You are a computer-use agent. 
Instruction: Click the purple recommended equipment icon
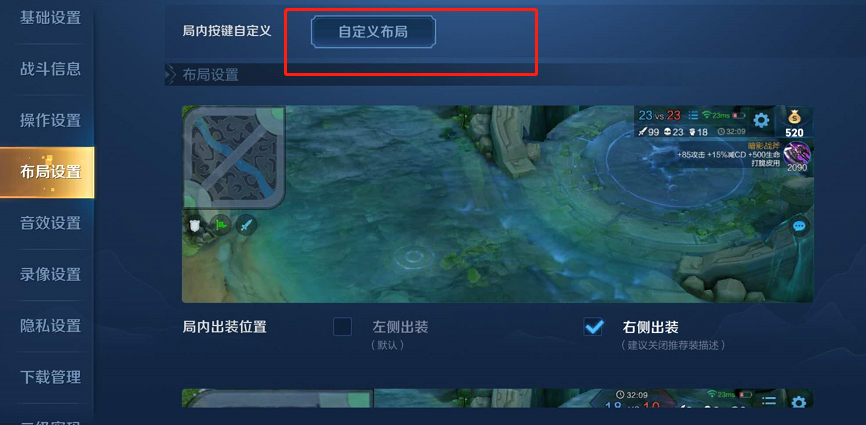(x=797, y=153)
